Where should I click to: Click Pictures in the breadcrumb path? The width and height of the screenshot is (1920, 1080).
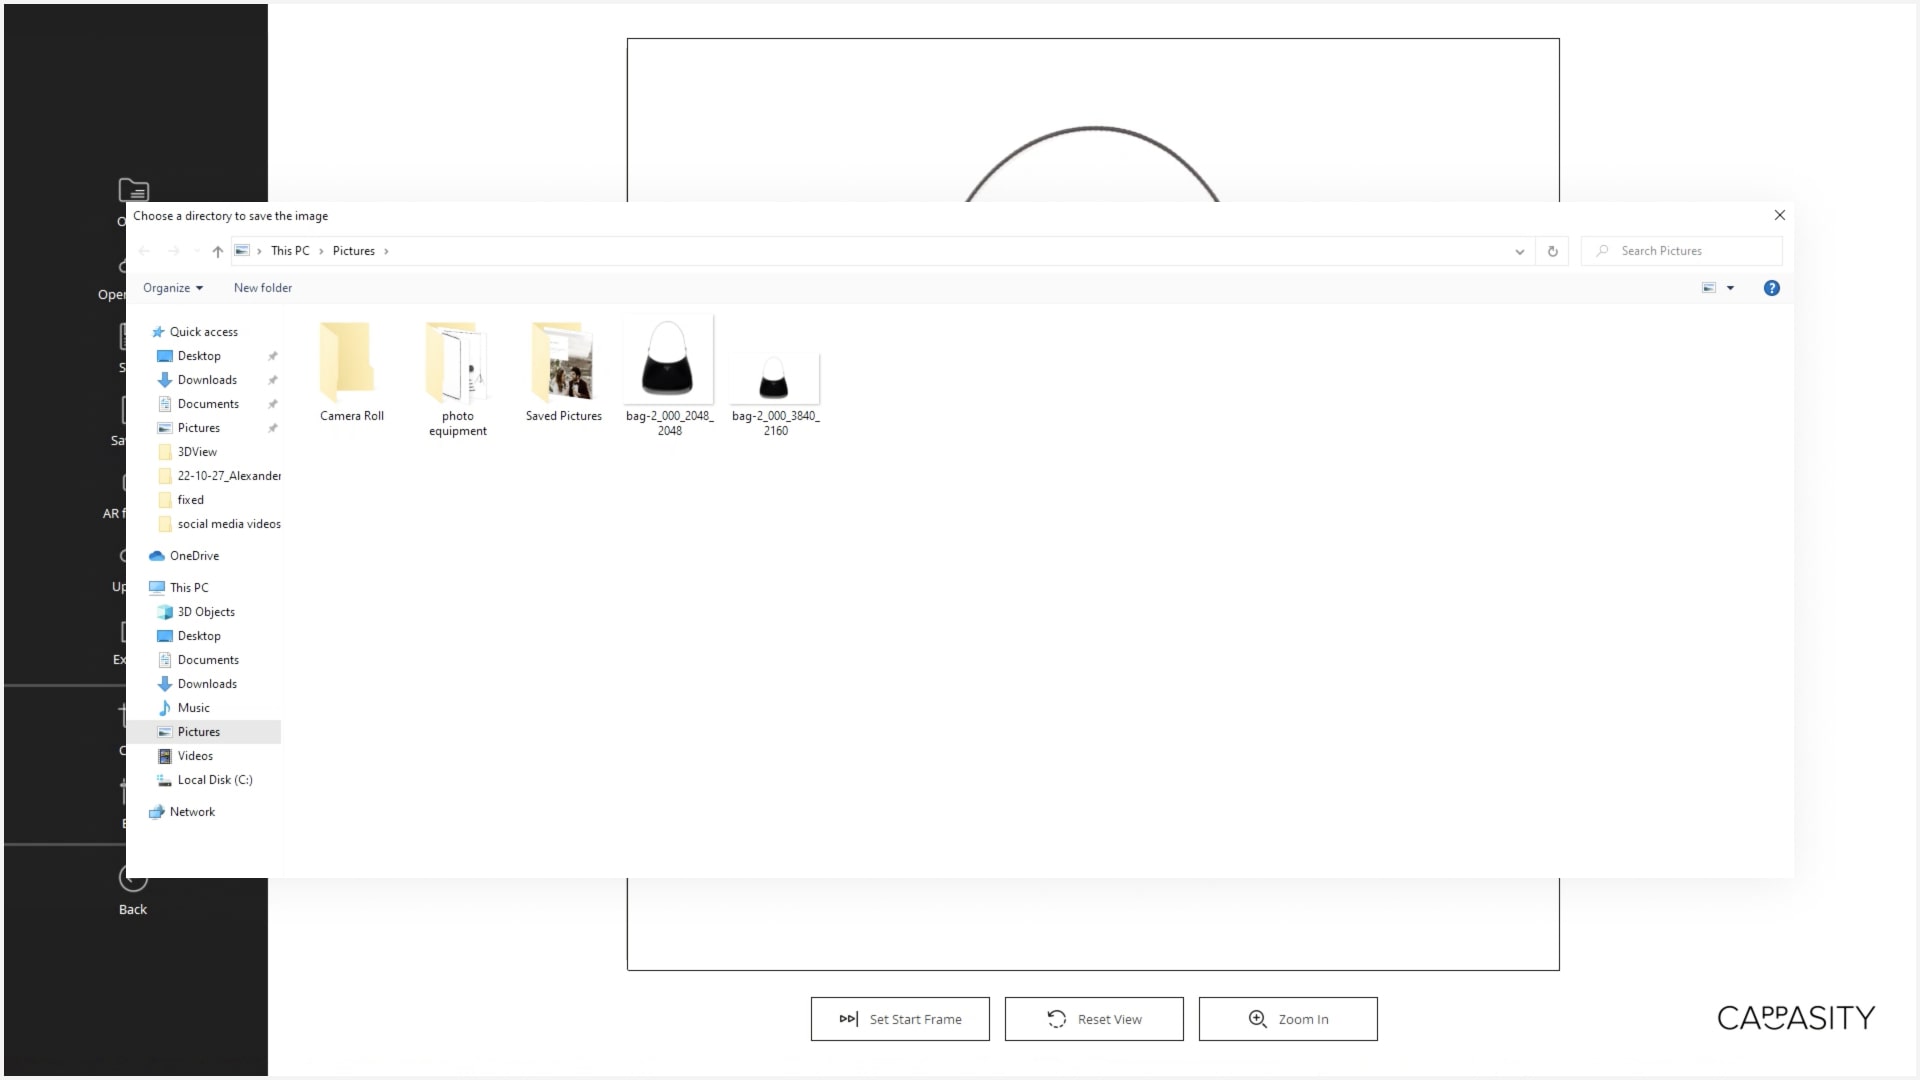[354, 251]
